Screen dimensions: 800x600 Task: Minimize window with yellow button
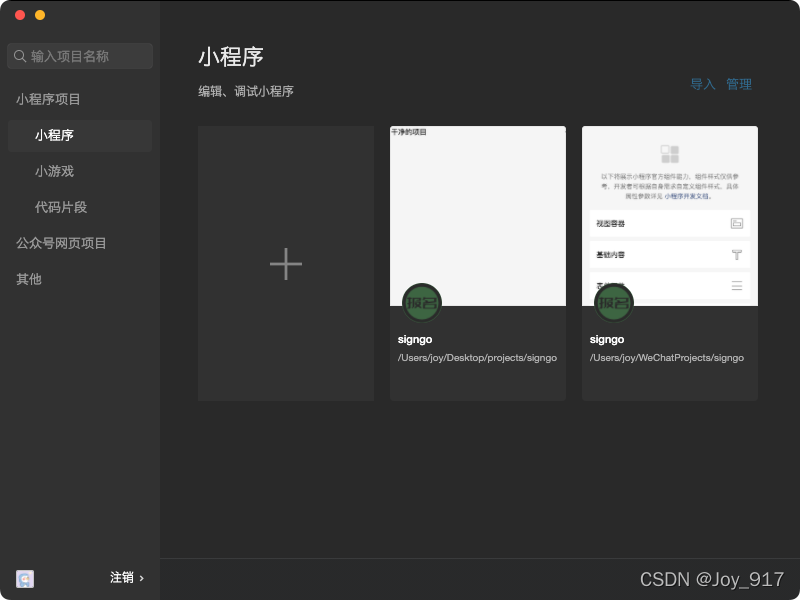40,15
